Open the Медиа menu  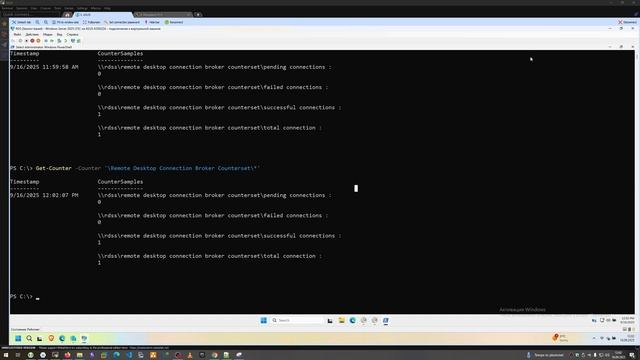click(x=48, y=35)
